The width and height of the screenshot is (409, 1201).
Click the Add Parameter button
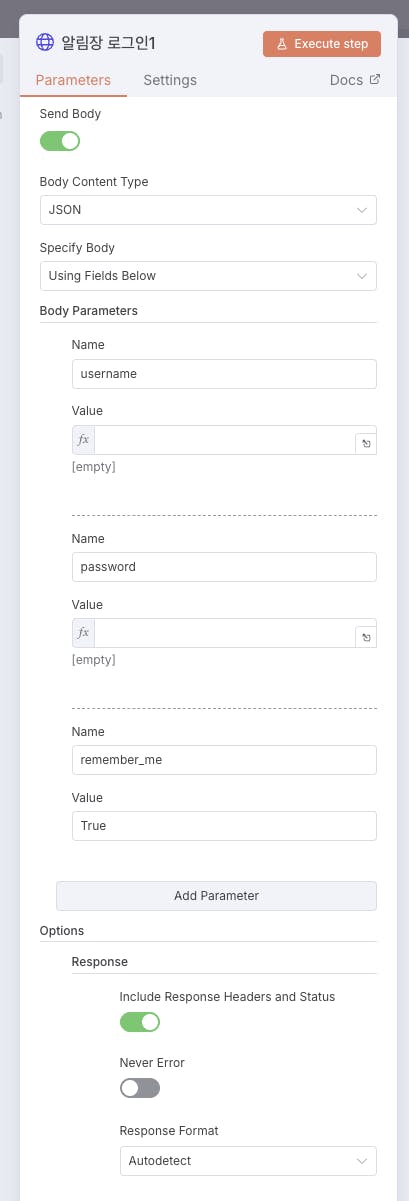tap(216, 896)
